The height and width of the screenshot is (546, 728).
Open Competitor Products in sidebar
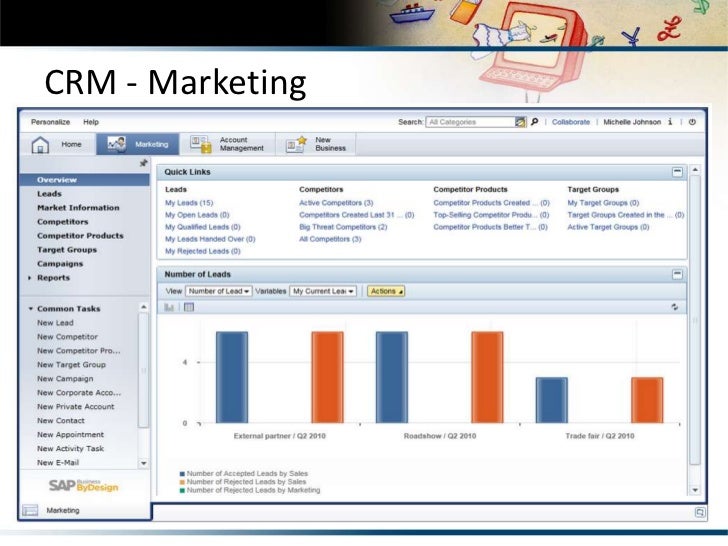(x=80, y=235)
